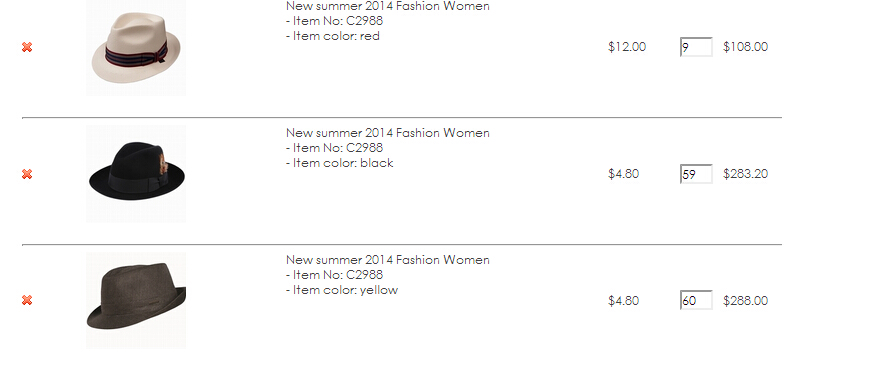View the black fedora hat image

[x=136, y=174]
